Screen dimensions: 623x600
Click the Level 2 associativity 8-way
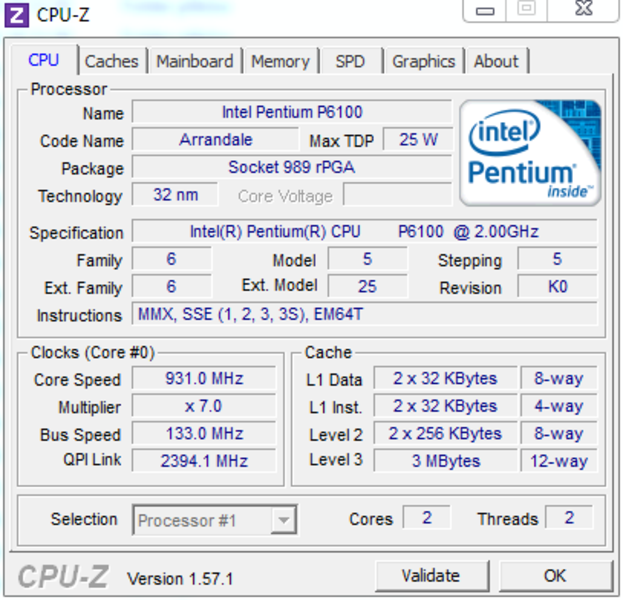tap(559, 434)
